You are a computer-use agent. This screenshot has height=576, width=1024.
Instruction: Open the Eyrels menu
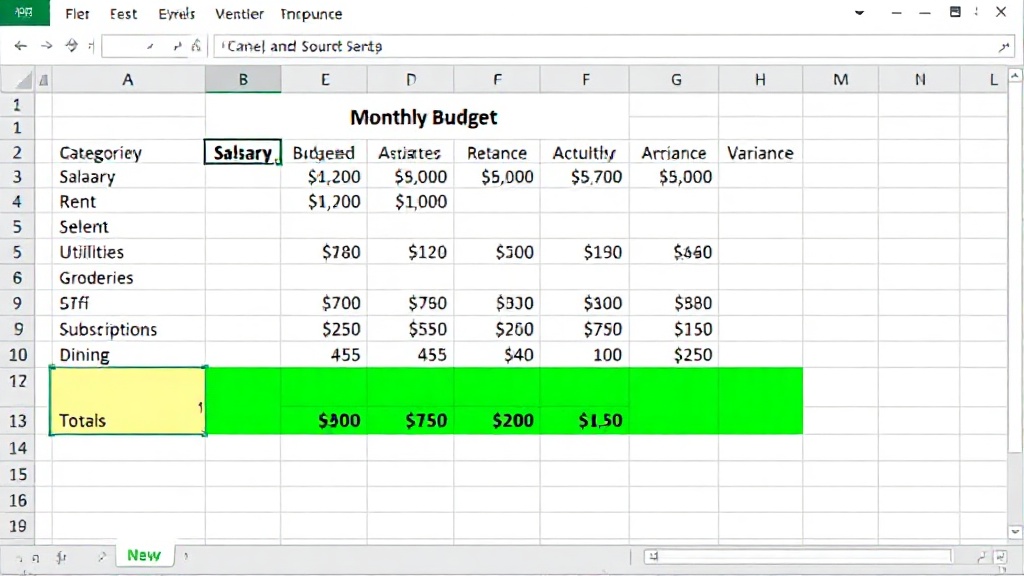[x=176, y=14]
